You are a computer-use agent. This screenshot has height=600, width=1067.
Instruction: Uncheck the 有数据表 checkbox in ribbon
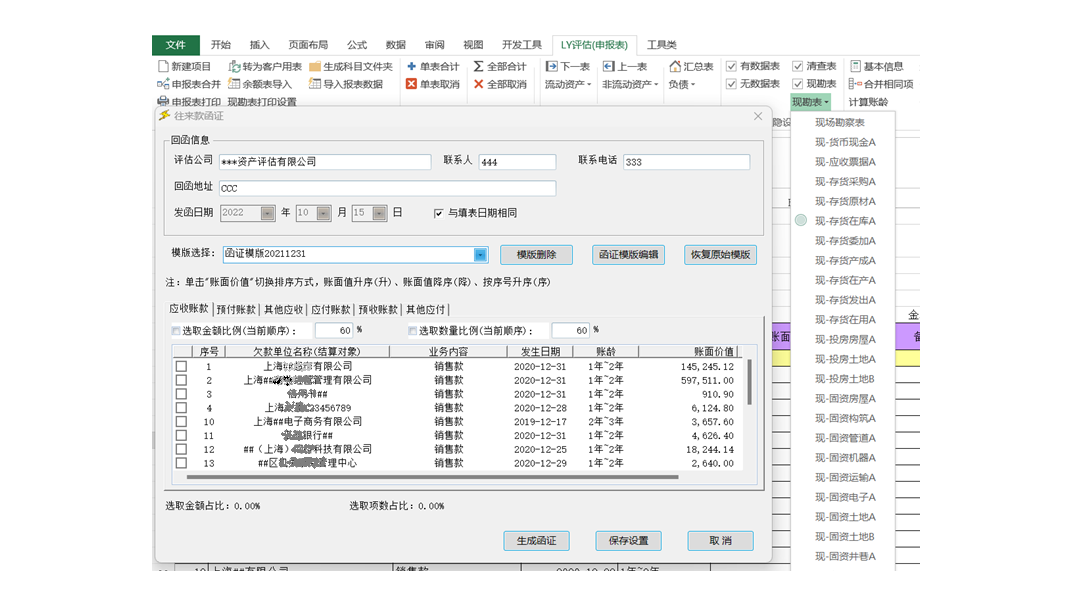732,67
